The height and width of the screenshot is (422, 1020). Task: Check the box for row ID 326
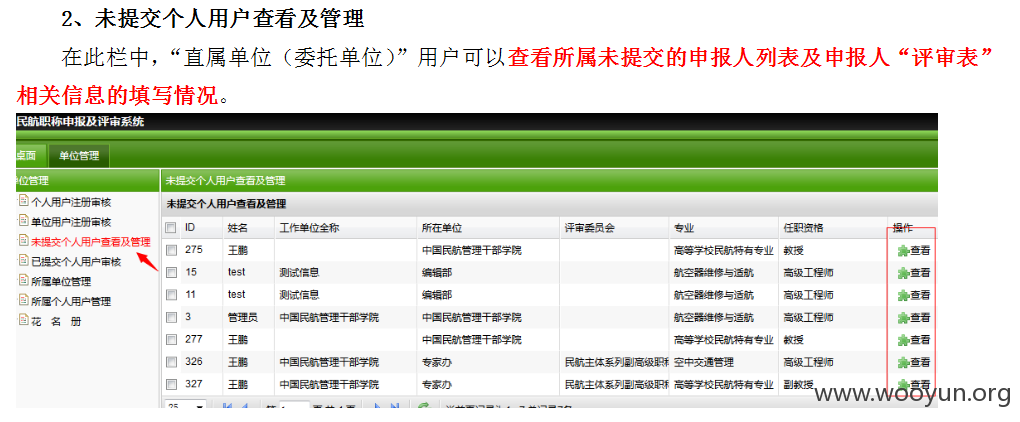coord(171,362)
